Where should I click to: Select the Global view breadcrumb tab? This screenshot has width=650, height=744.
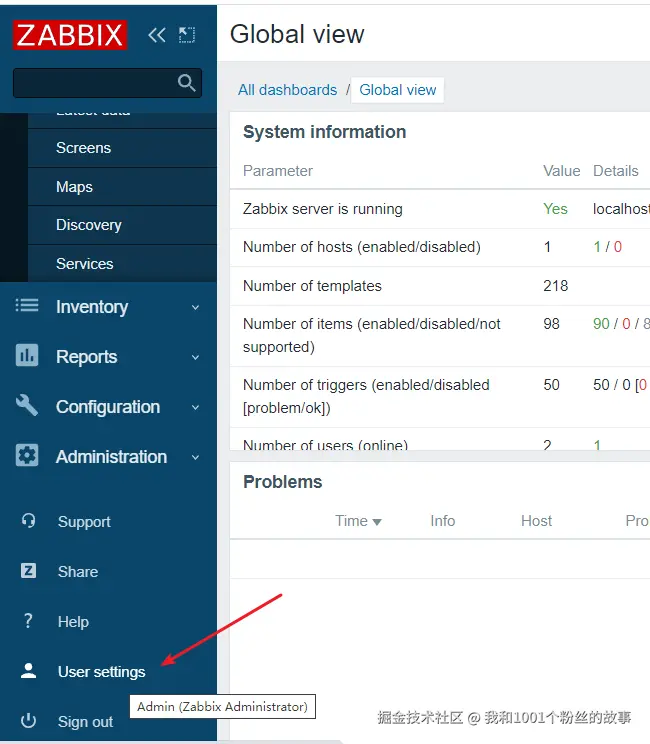pos(398,90)
